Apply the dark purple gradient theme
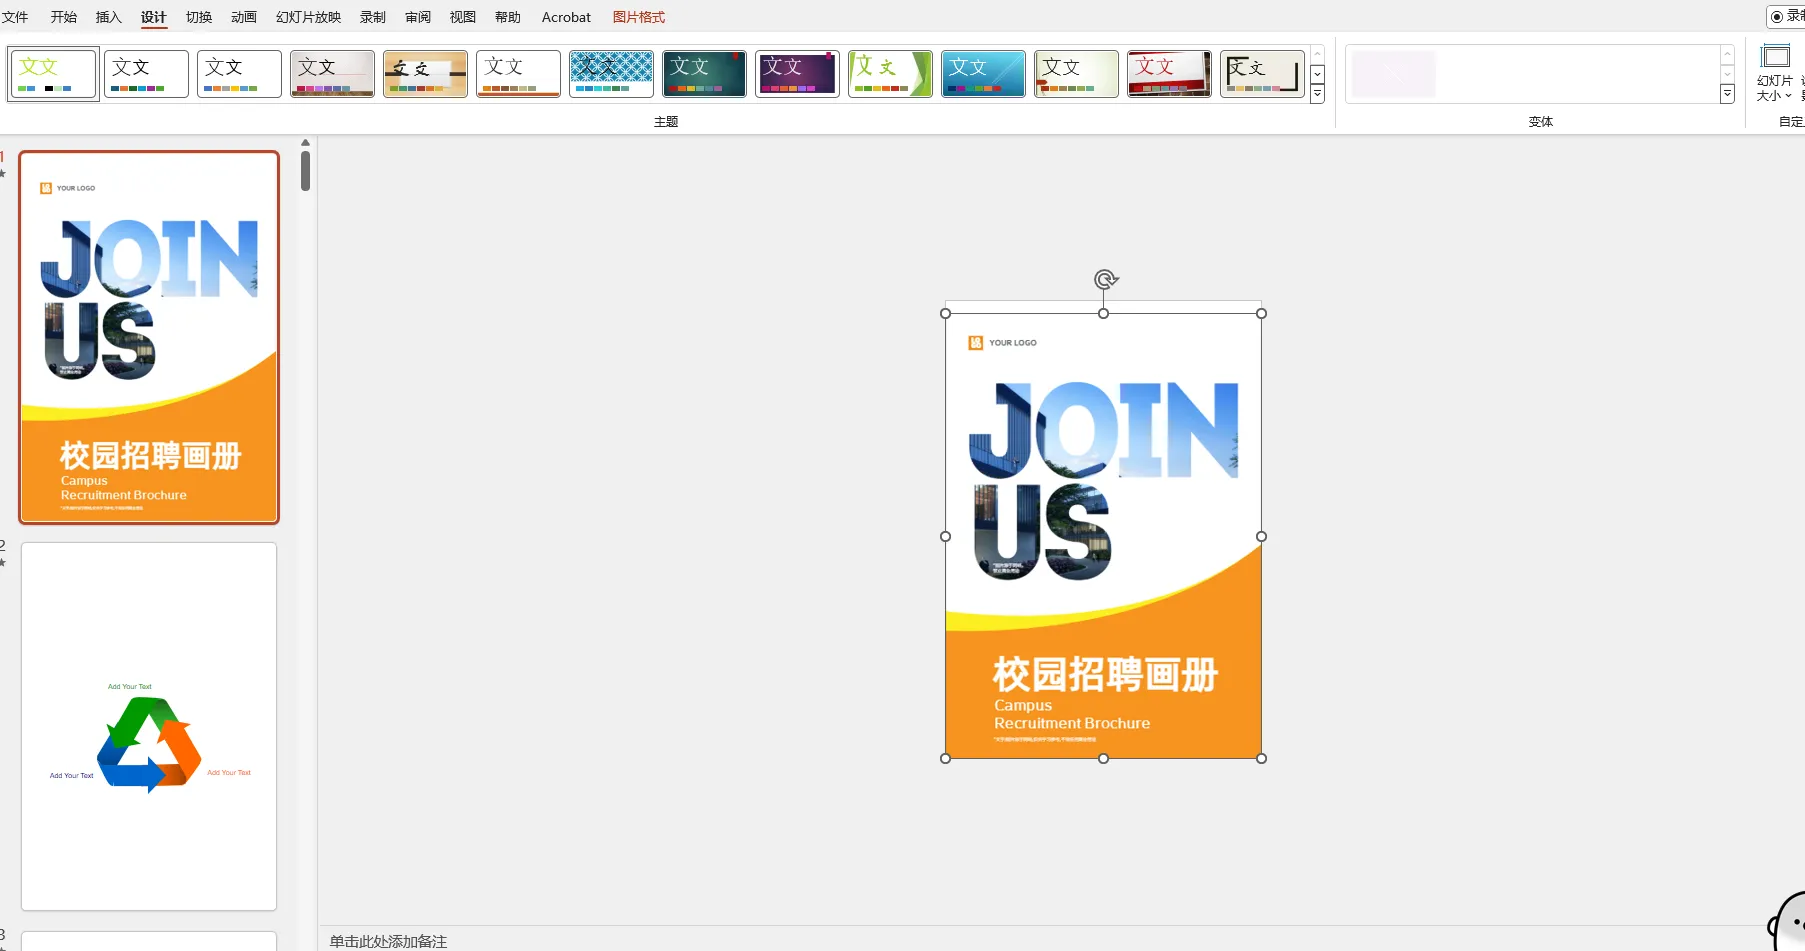This screenshot has height=951, width=1805. tap(797, 74)
